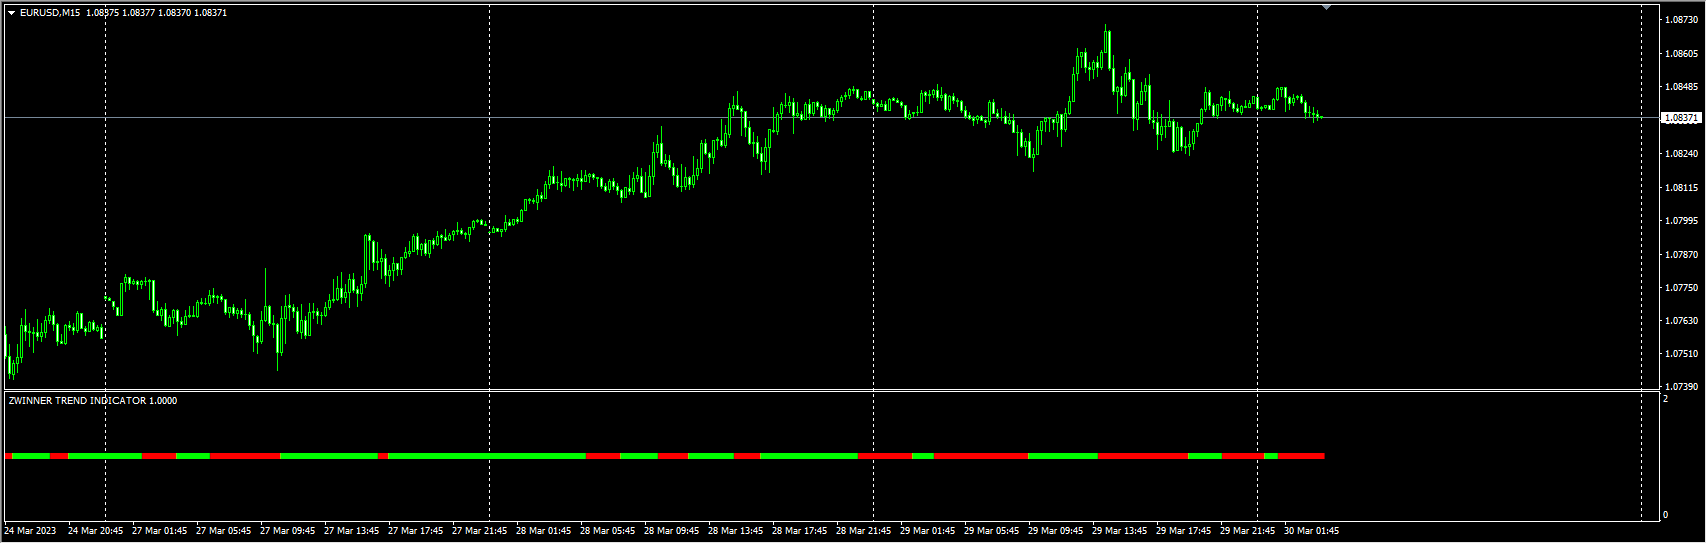The image size is (1707, 544).
Task: Click the 27 Mar 01:45 time label
Action: [160, 531]
